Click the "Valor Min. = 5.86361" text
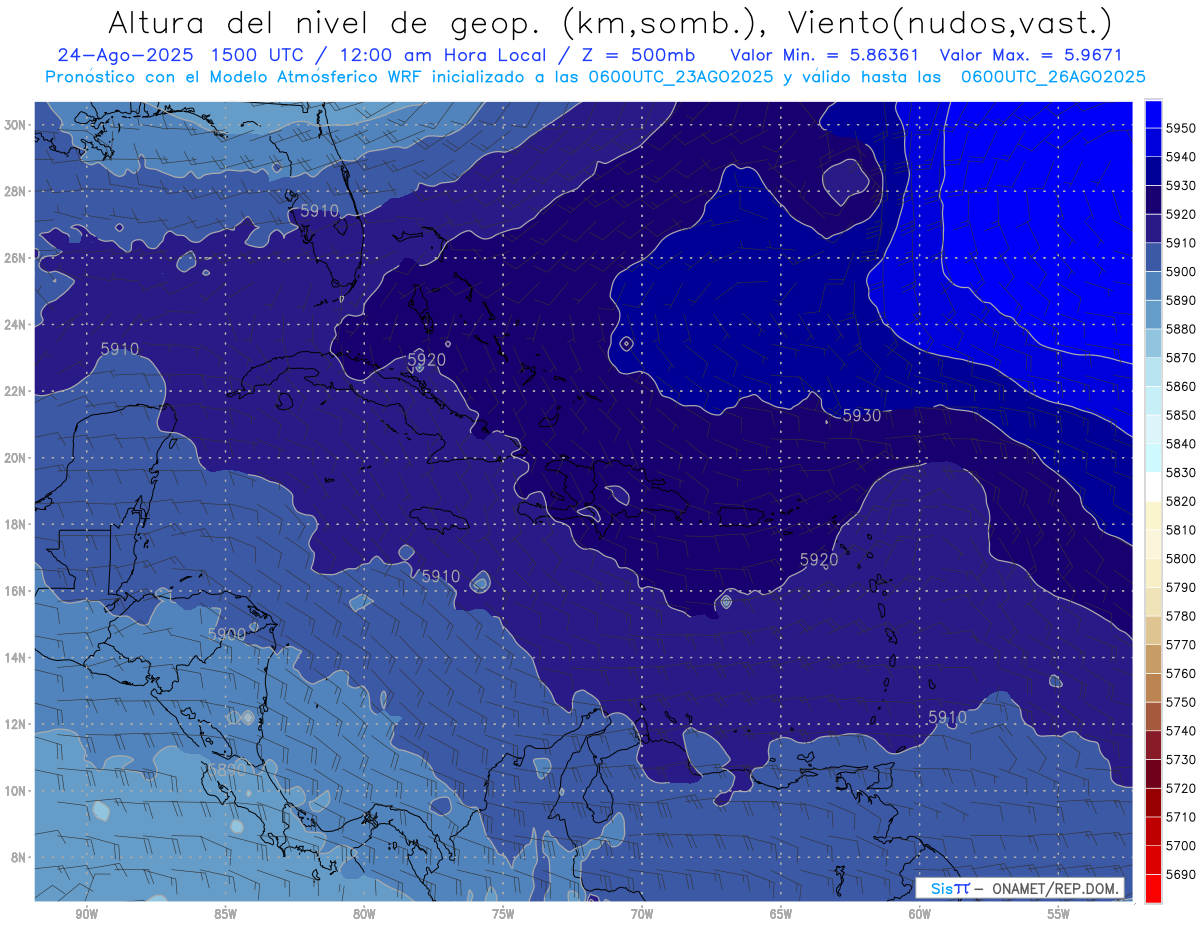 coord(824,56)
